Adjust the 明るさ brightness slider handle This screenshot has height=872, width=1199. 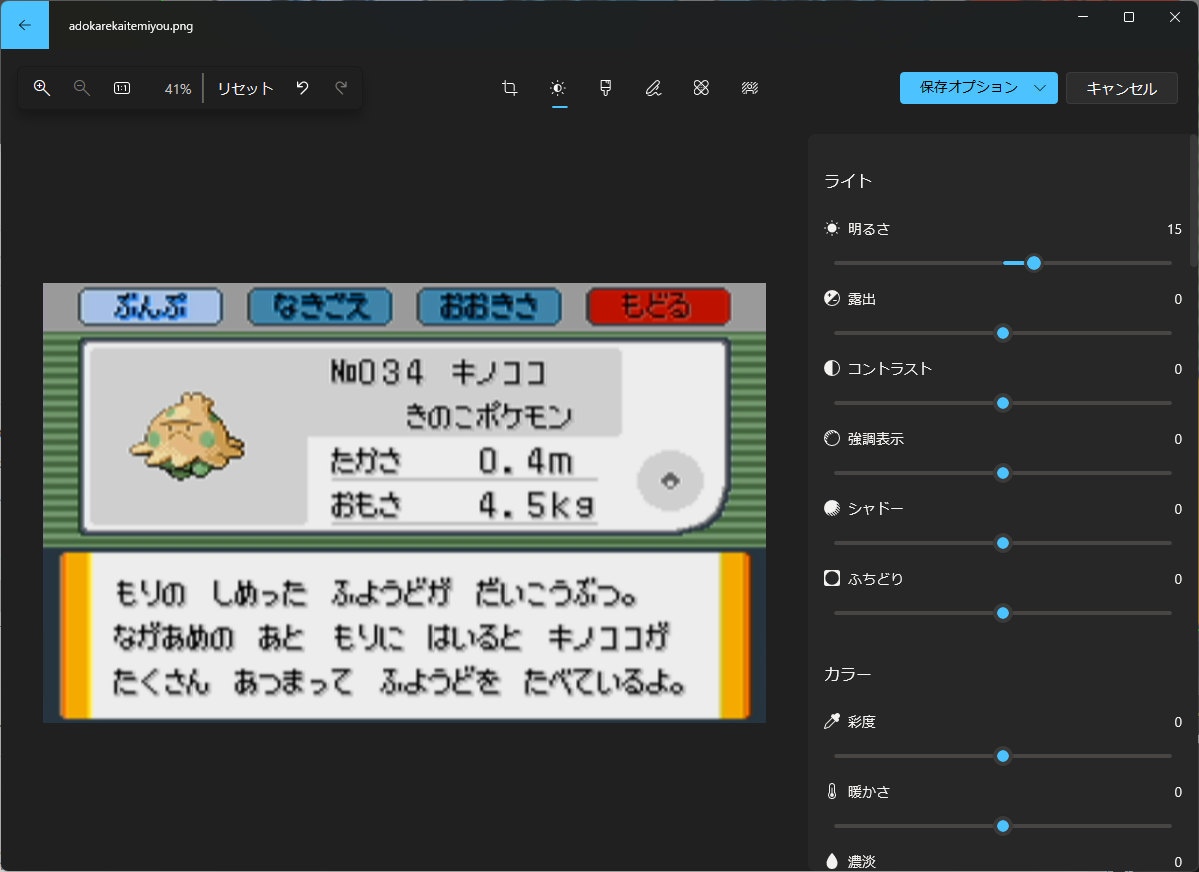click(1034, 263)
